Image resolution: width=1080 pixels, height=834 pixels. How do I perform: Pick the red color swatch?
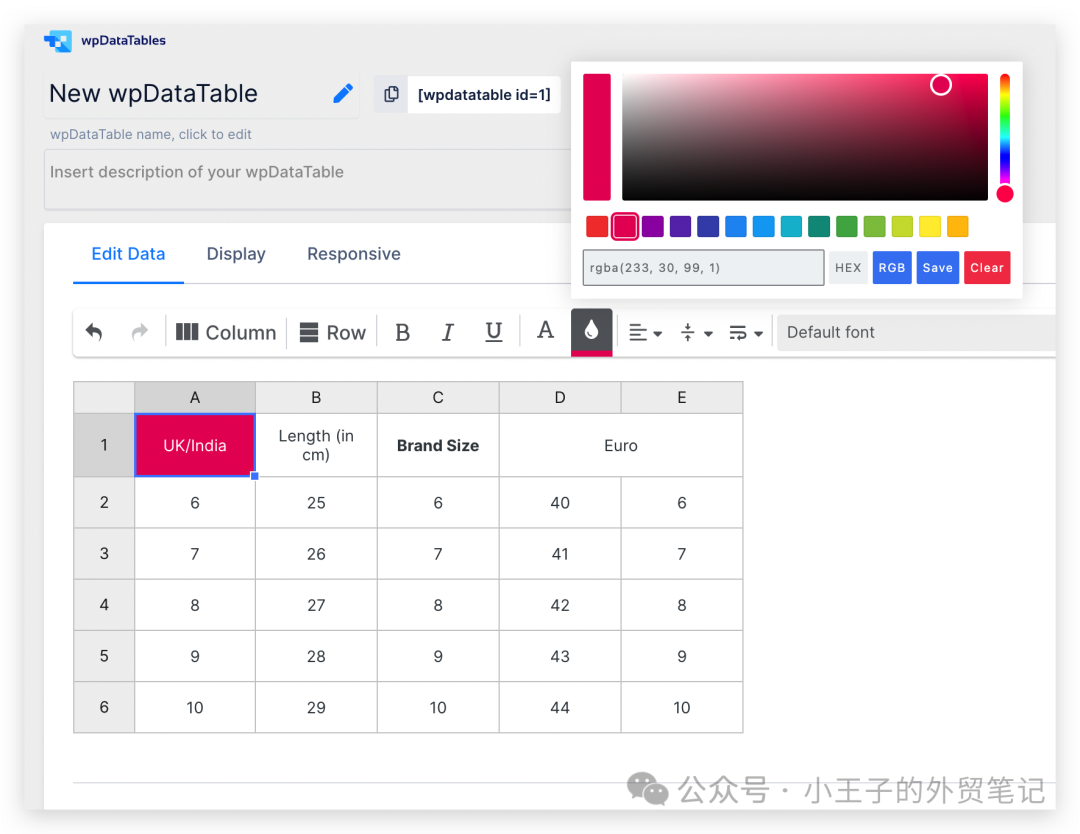click(596, 227)
